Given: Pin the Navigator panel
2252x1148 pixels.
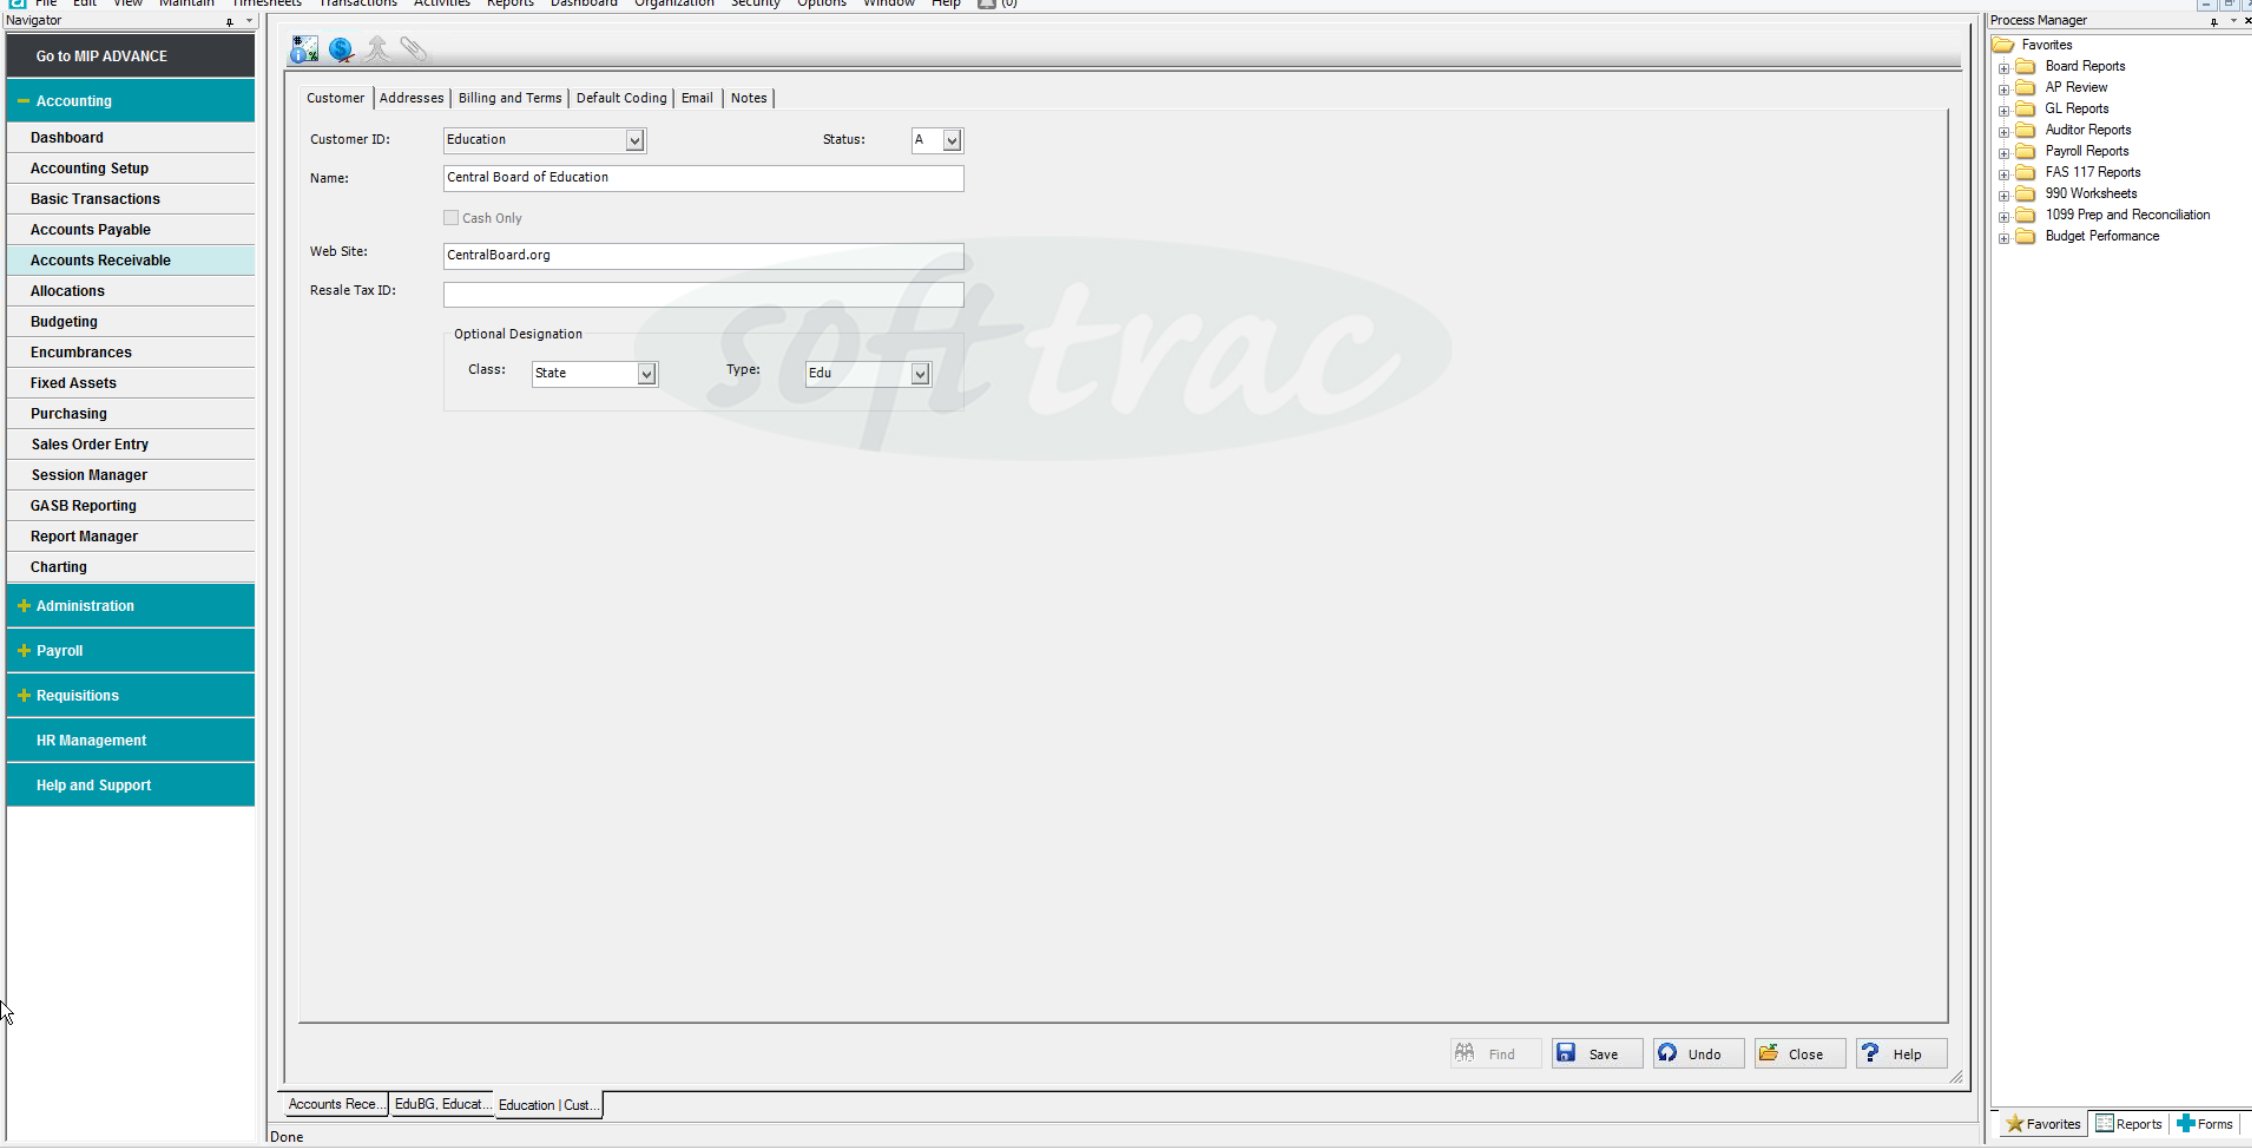Looking at the screenshot, I should click(x=229, y=21).
